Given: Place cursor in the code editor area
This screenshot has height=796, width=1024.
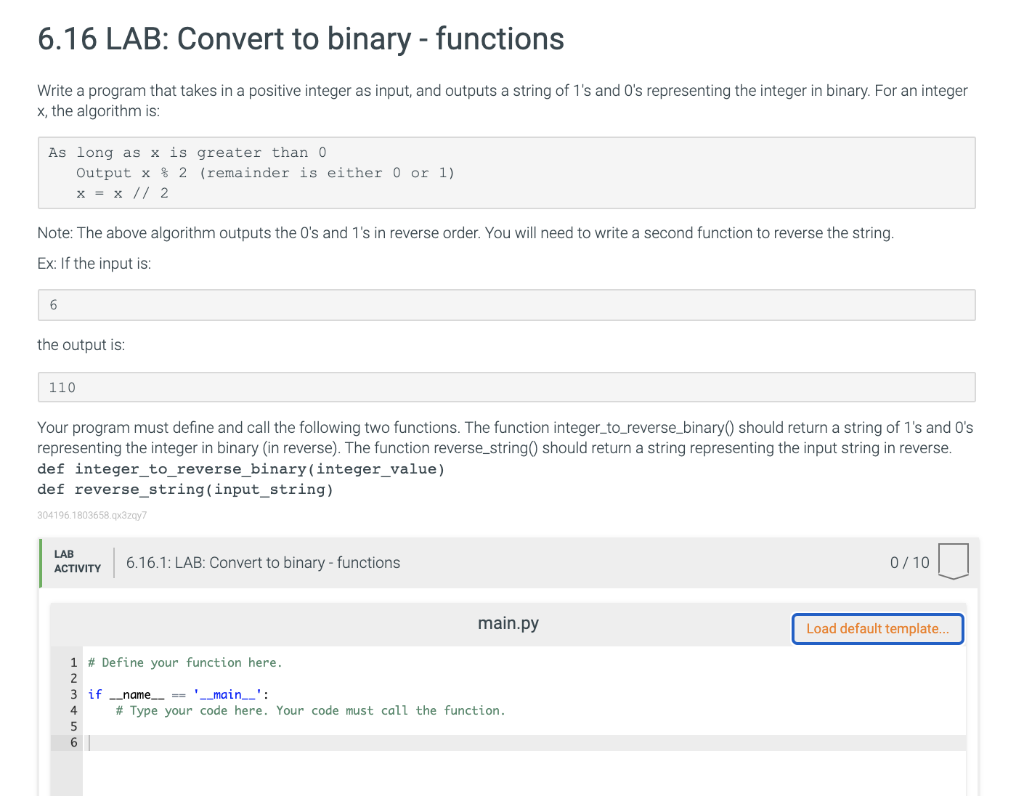Looking at the screenshot, I should click(x=400, y=742).
